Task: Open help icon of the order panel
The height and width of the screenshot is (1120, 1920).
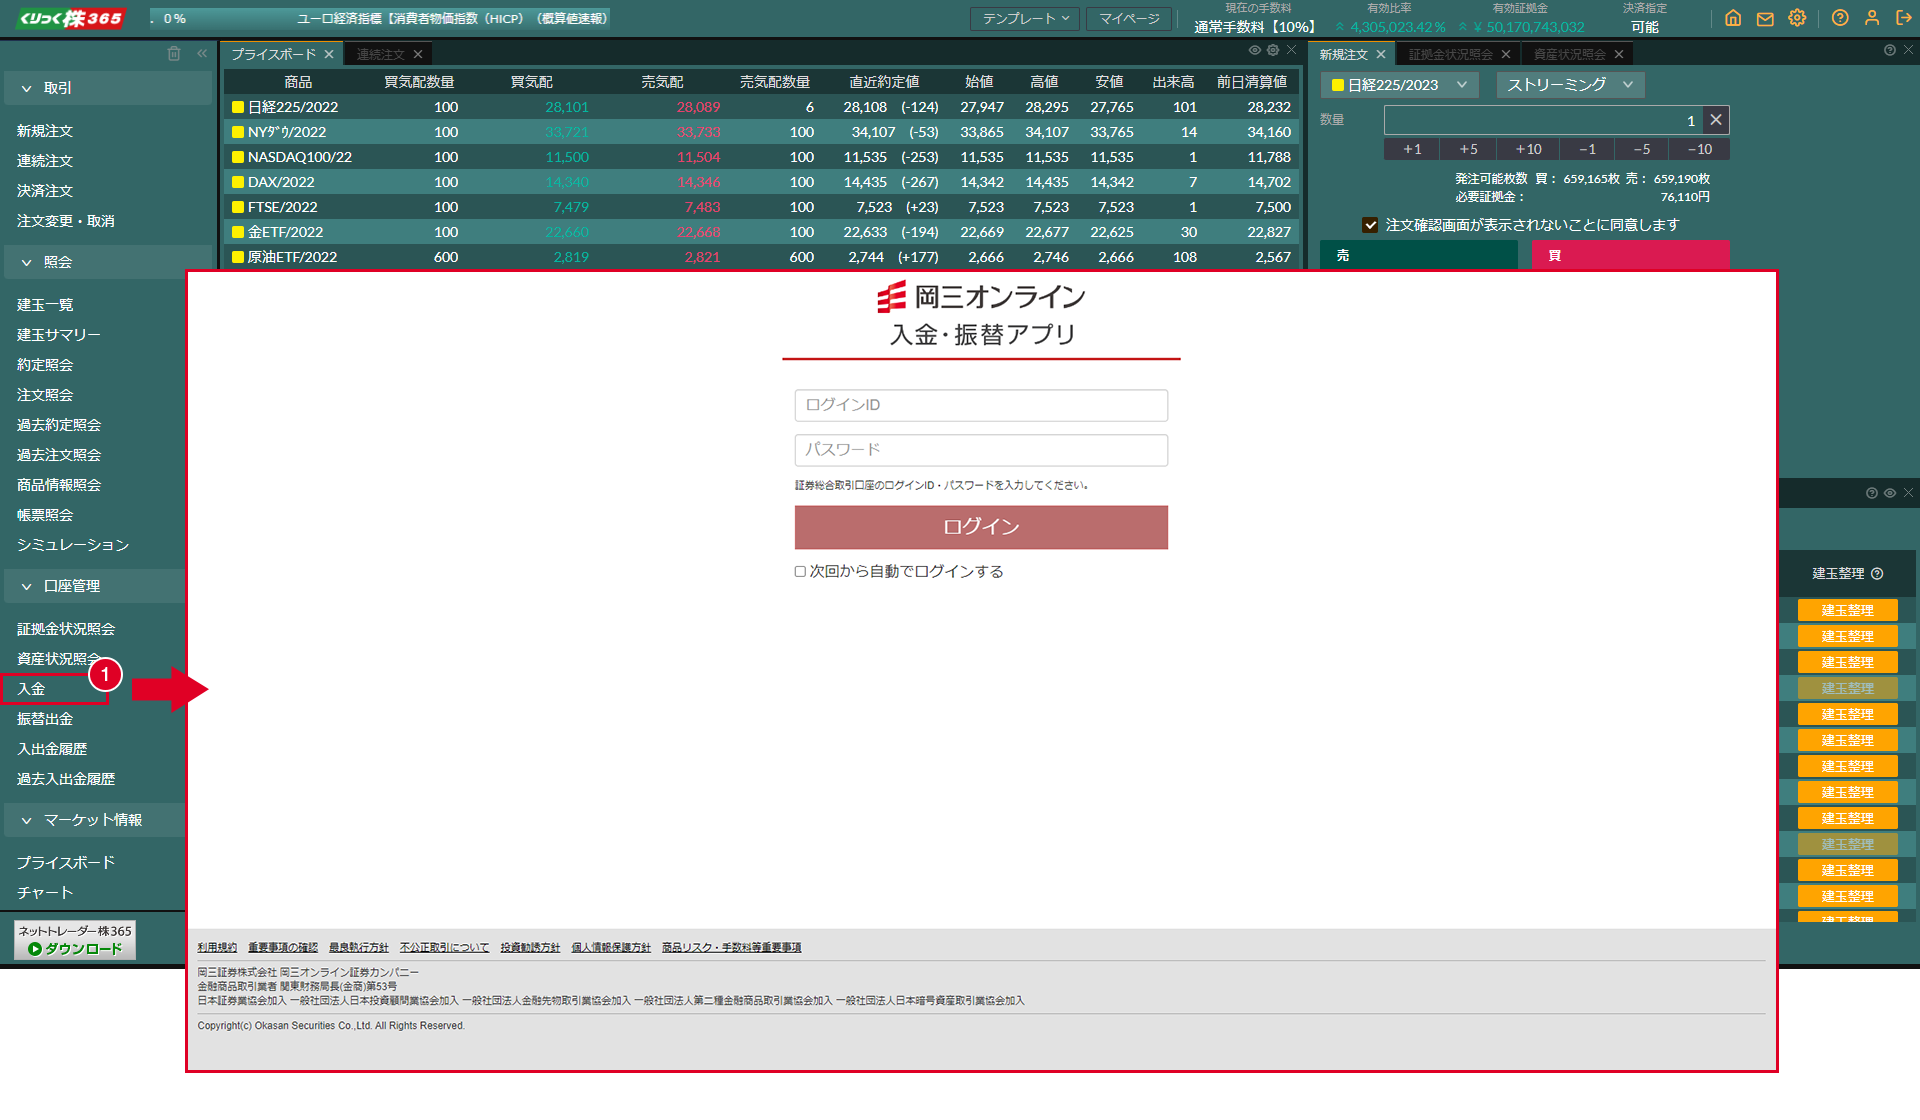Action: [1889, 50]
